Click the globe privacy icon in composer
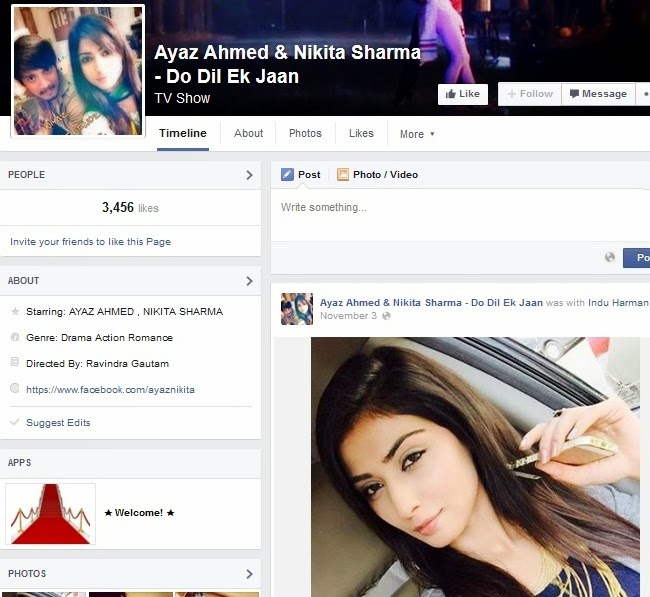650x597 pixels. [610, 257]
